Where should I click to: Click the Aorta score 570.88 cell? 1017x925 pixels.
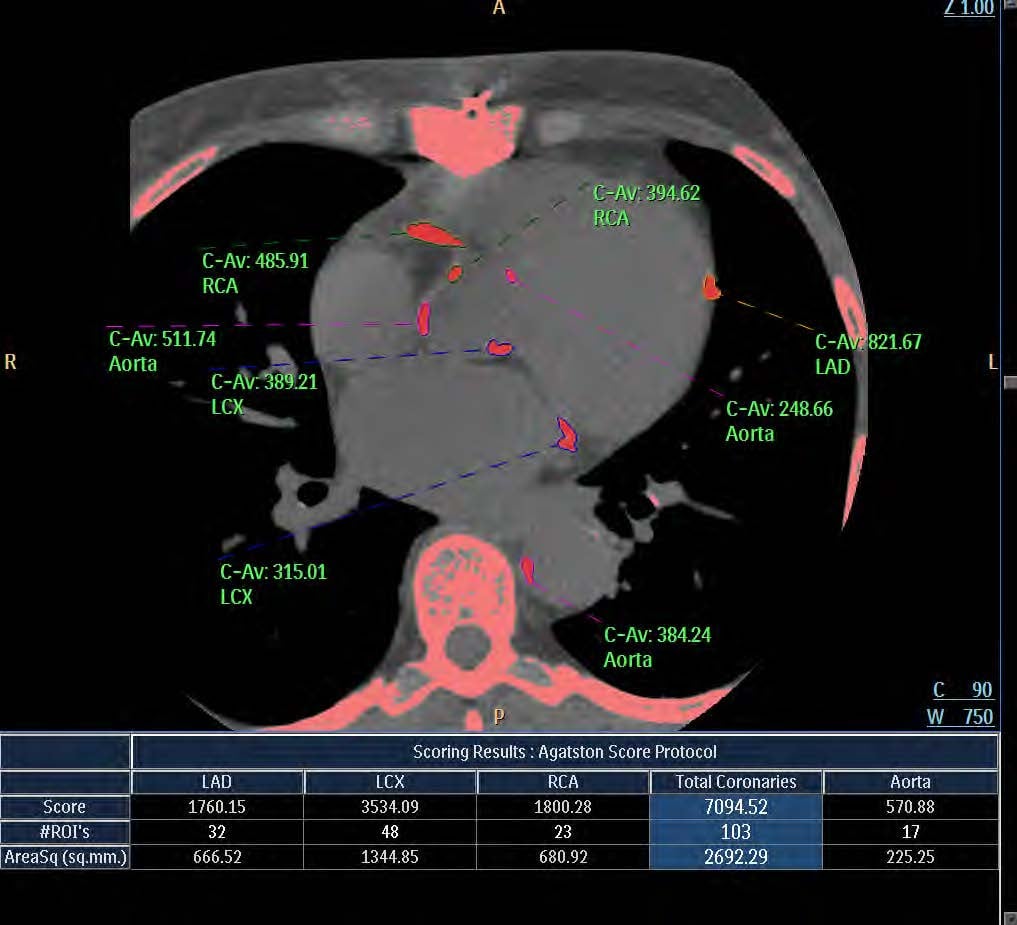[x=910, y=807]
